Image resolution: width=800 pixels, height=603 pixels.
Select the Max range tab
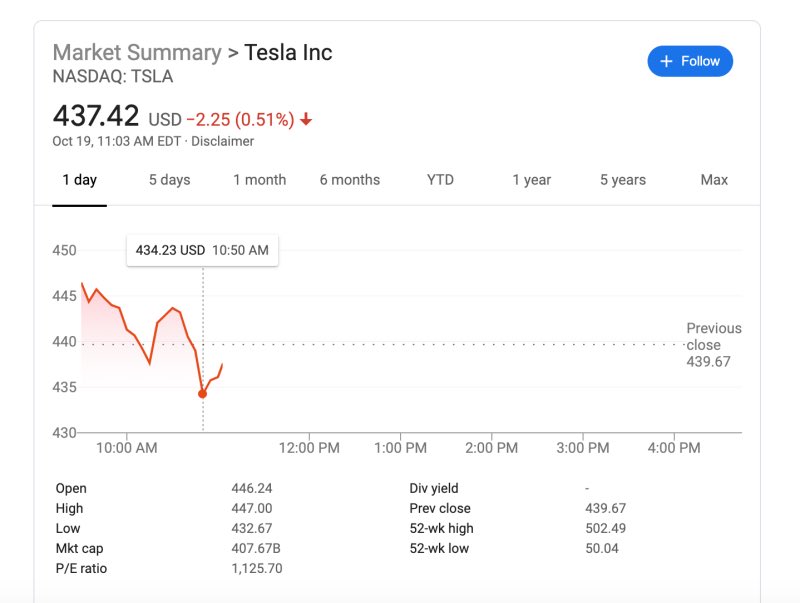click(714, 180)
